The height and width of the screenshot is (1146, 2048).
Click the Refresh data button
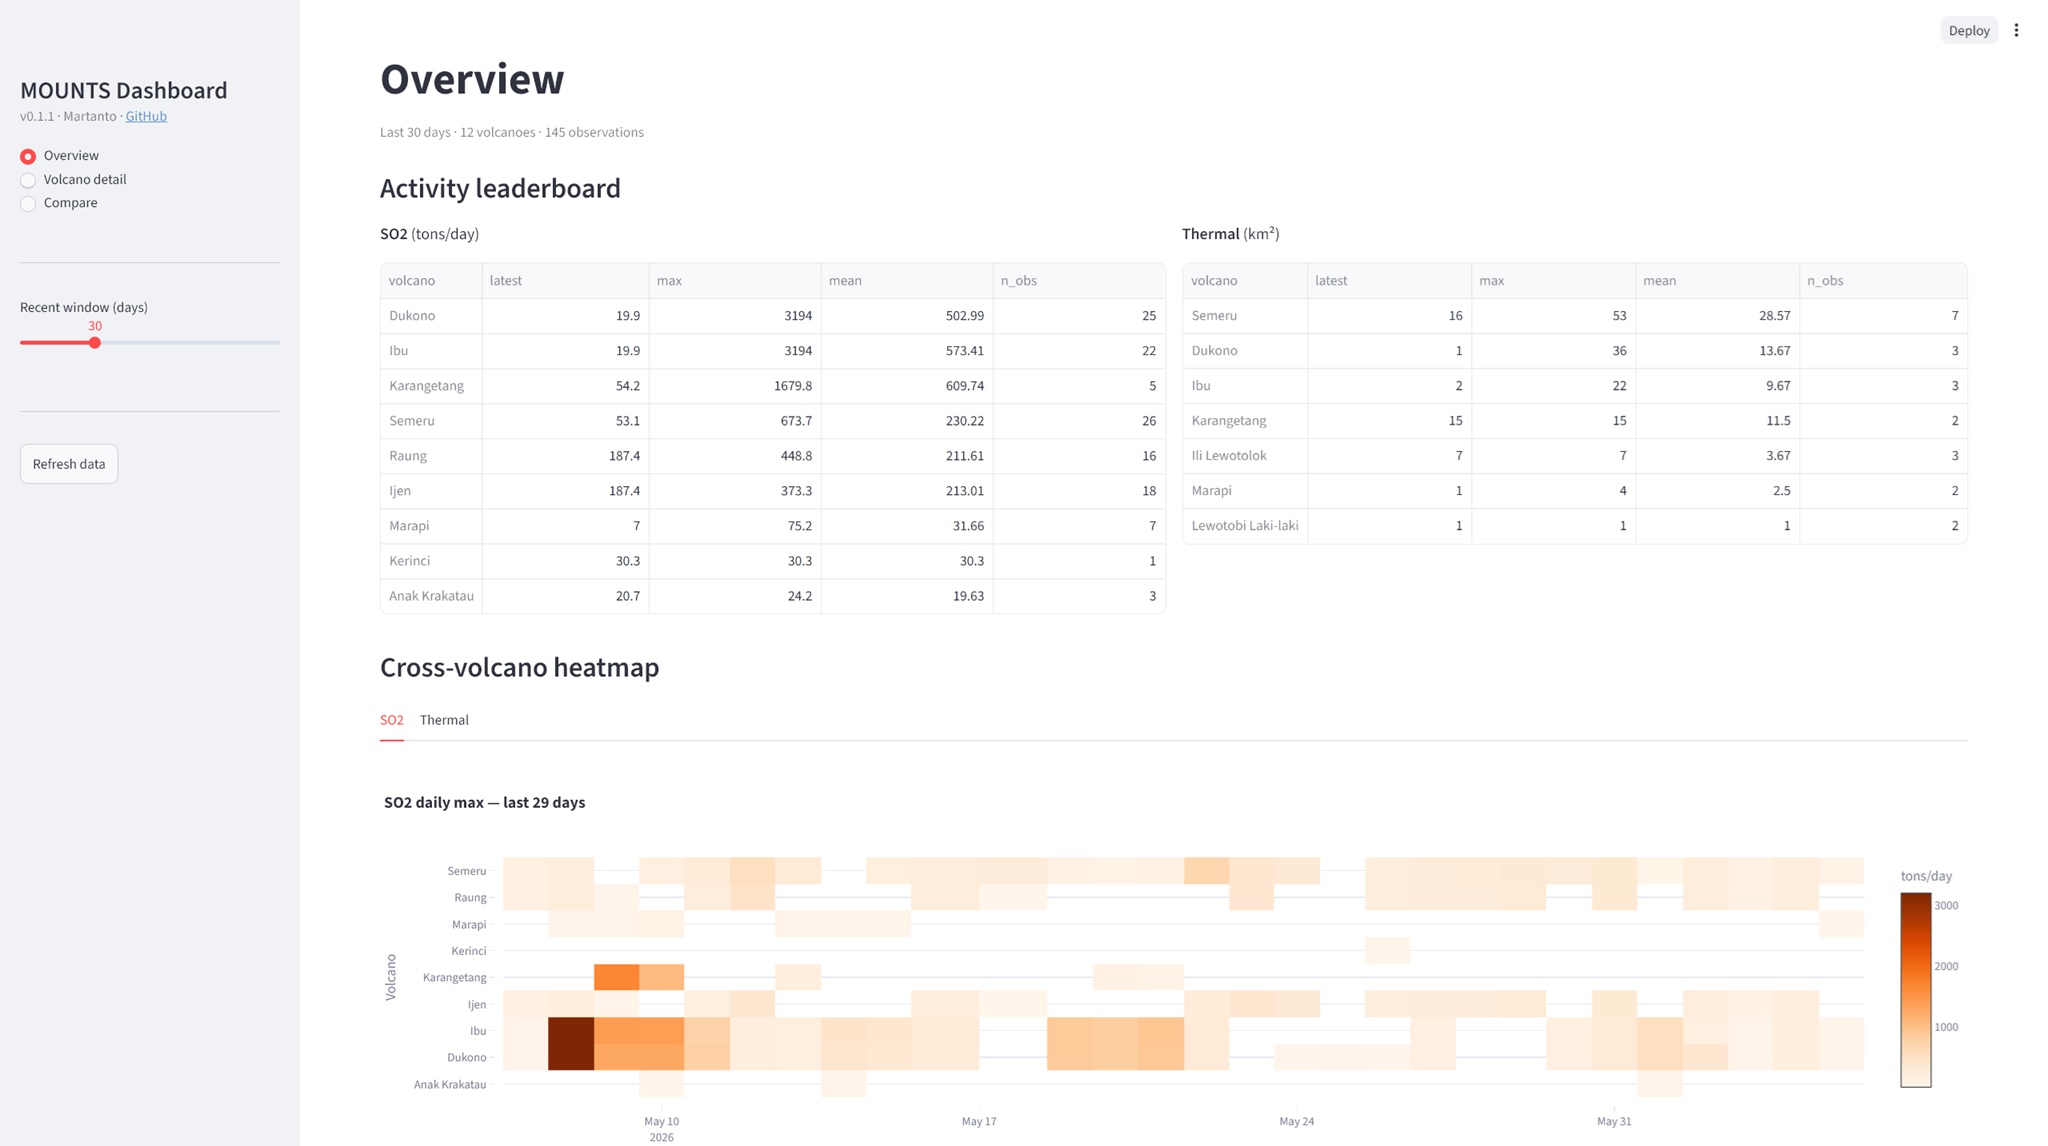tap(69, 464)
